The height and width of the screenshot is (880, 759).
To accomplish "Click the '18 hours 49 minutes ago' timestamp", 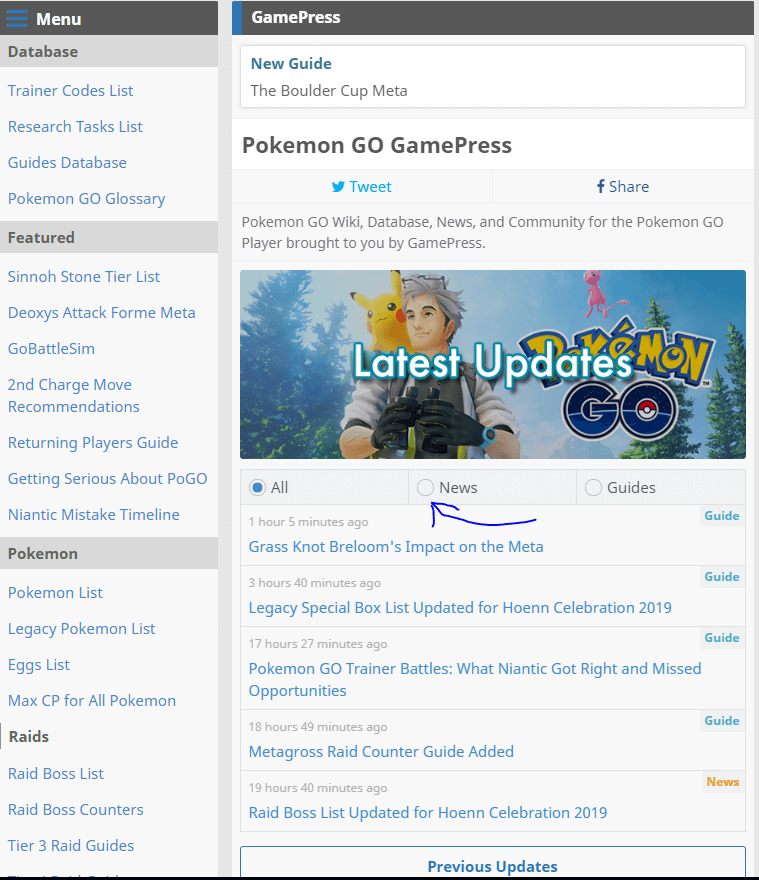I will pos(318,727).
